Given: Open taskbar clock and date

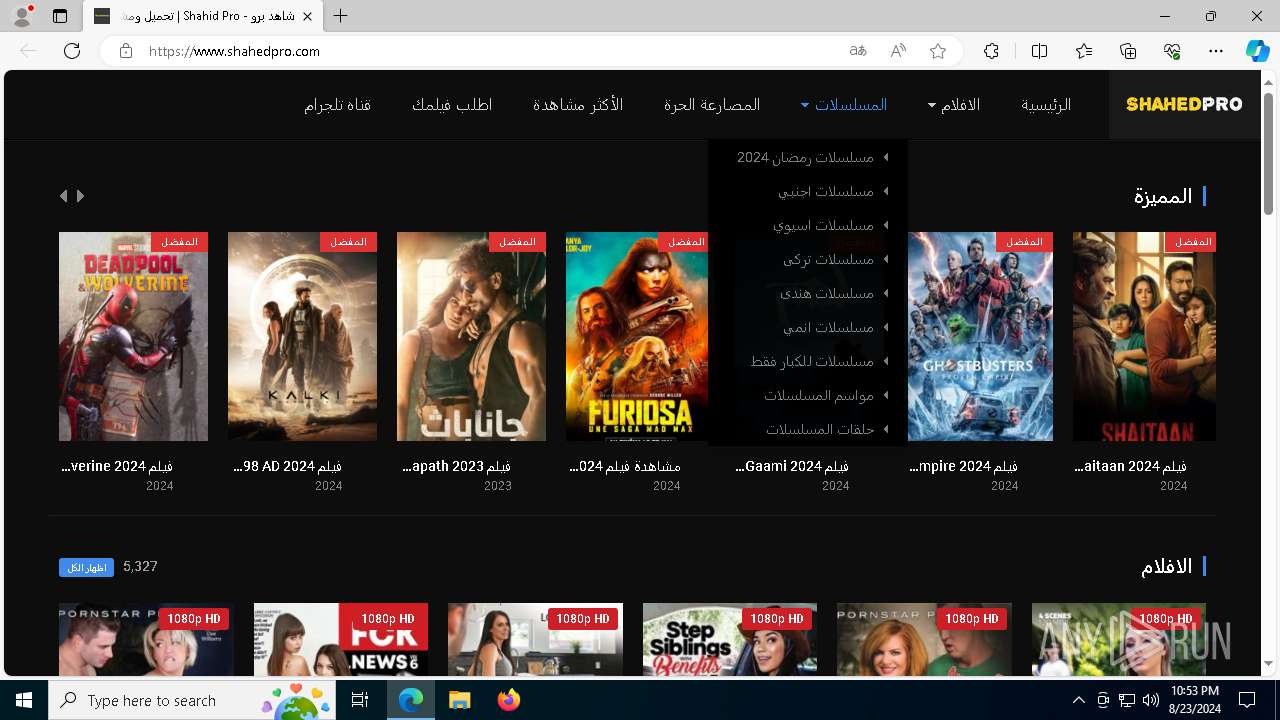Looking at the screenshot, I should tap(1194, 700).
